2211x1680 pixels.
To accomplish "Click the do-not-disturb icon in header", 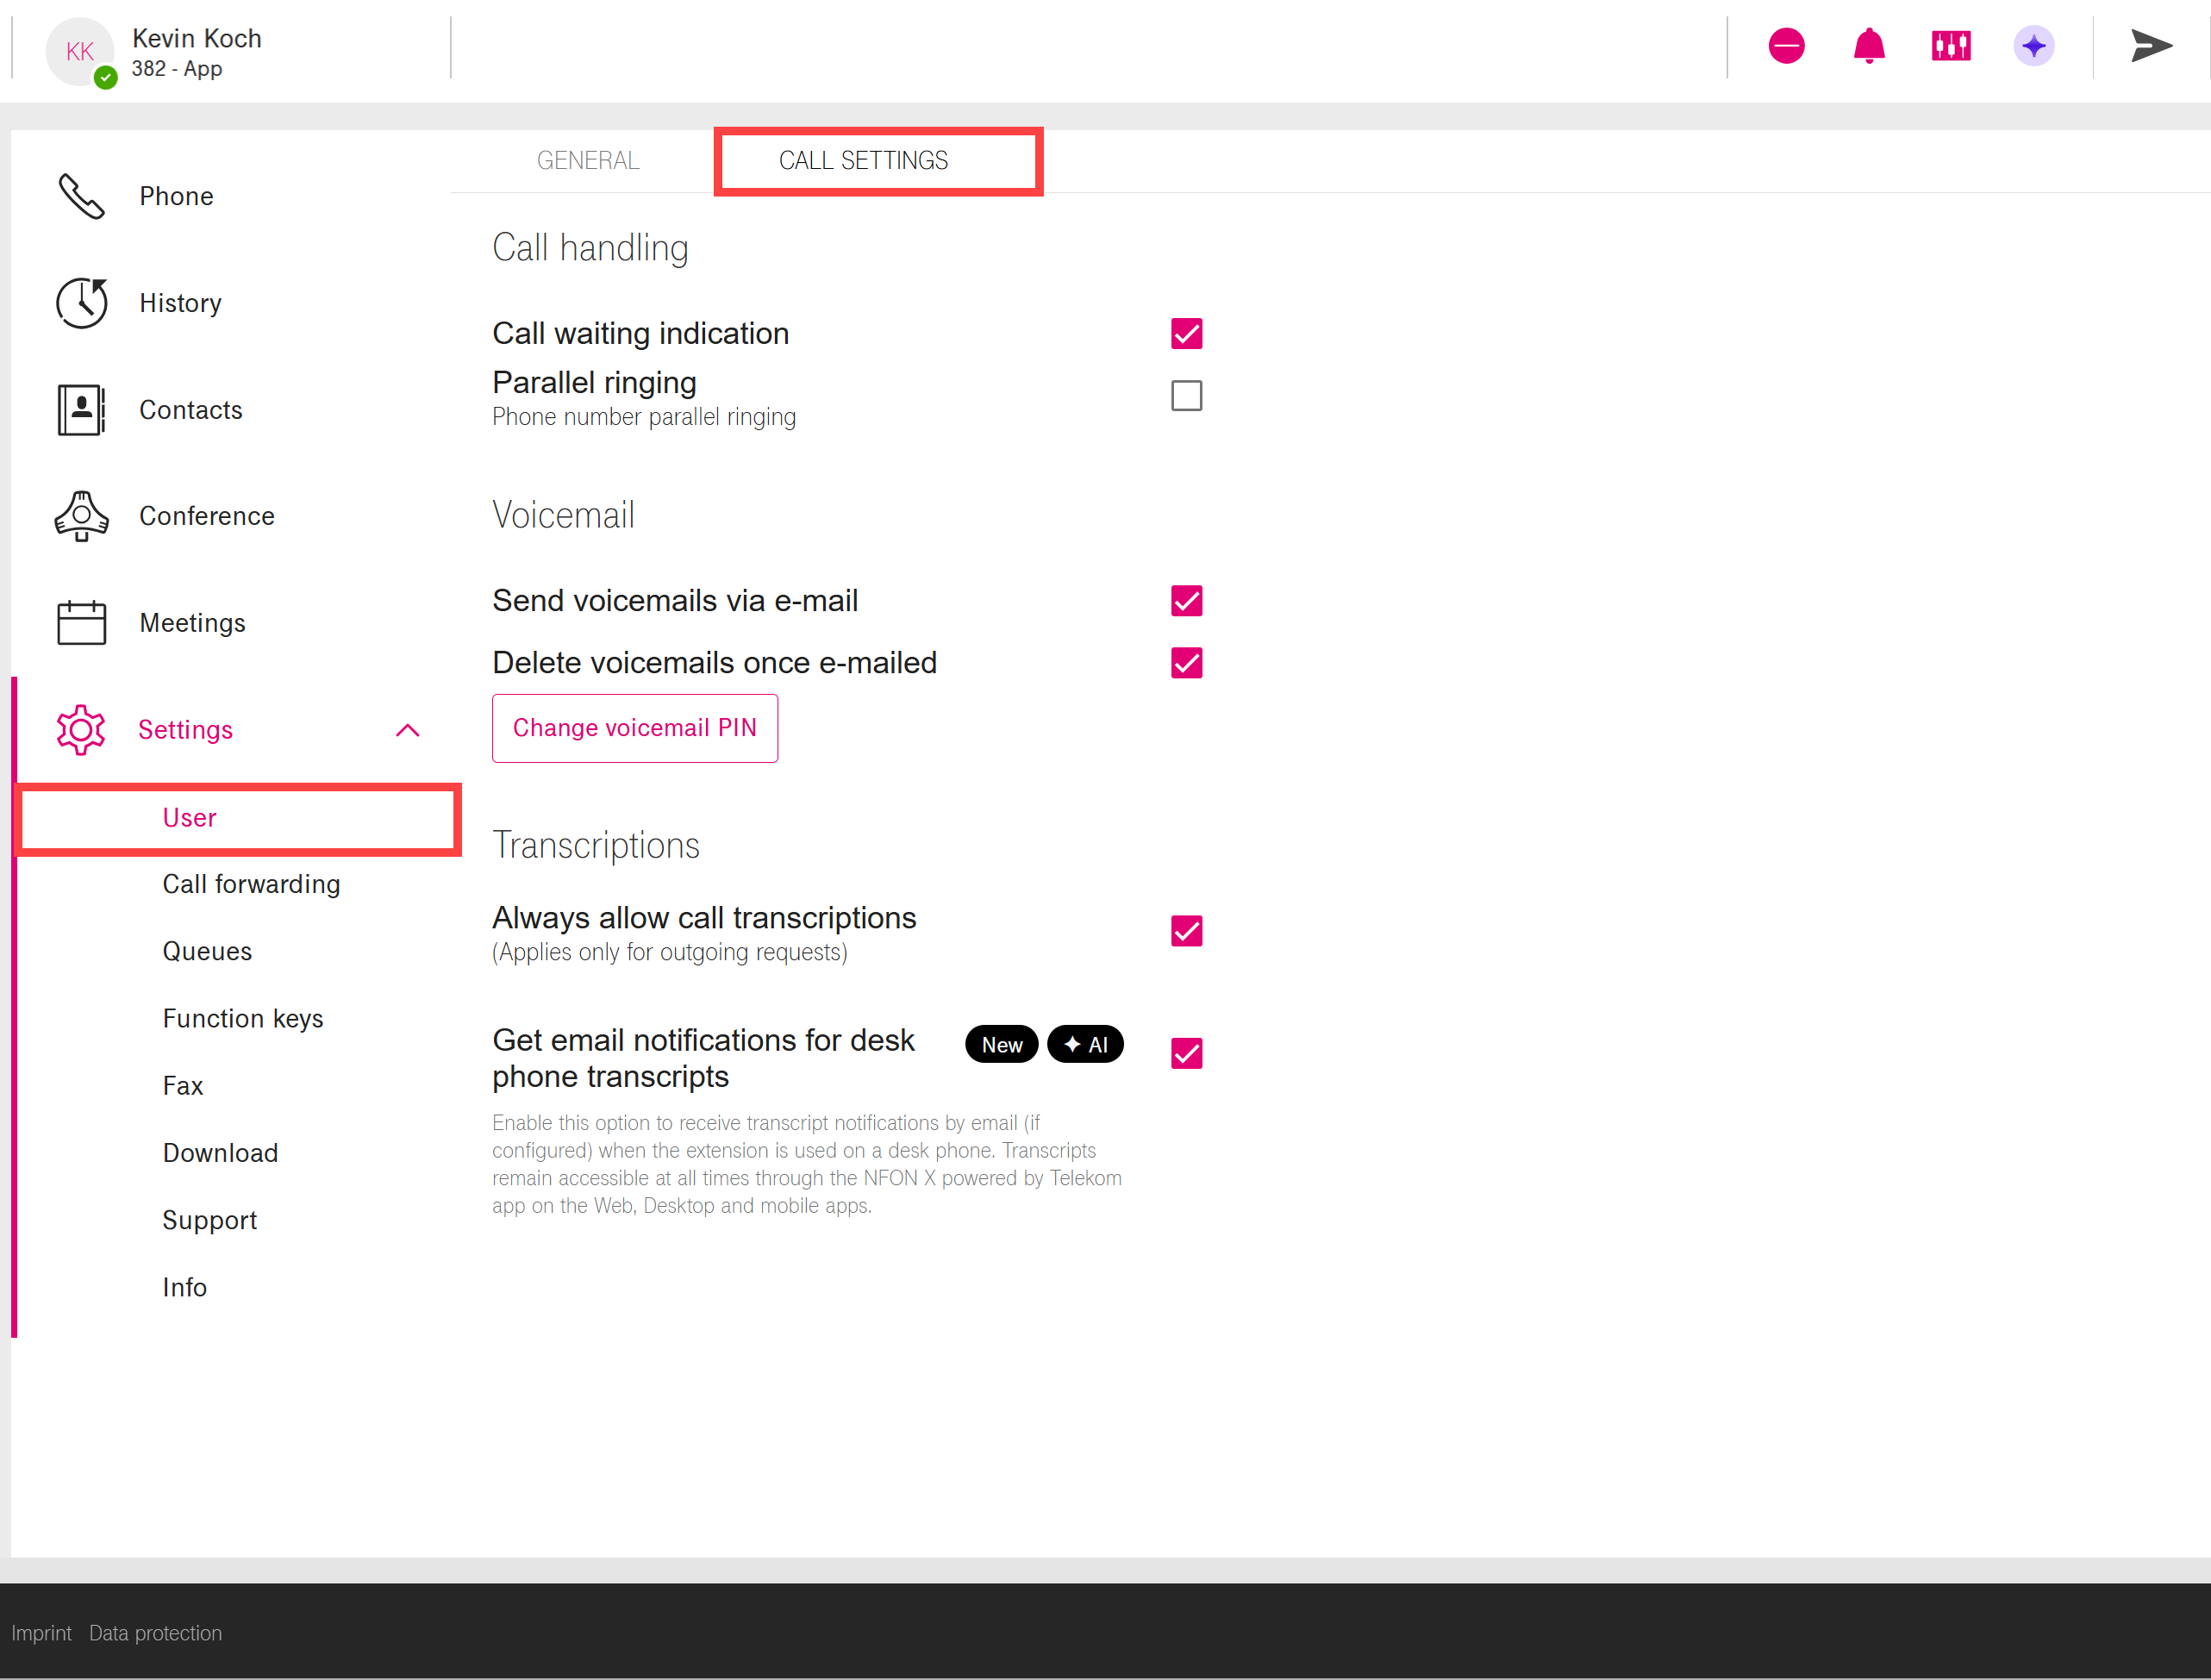I will coord(1786,46).
